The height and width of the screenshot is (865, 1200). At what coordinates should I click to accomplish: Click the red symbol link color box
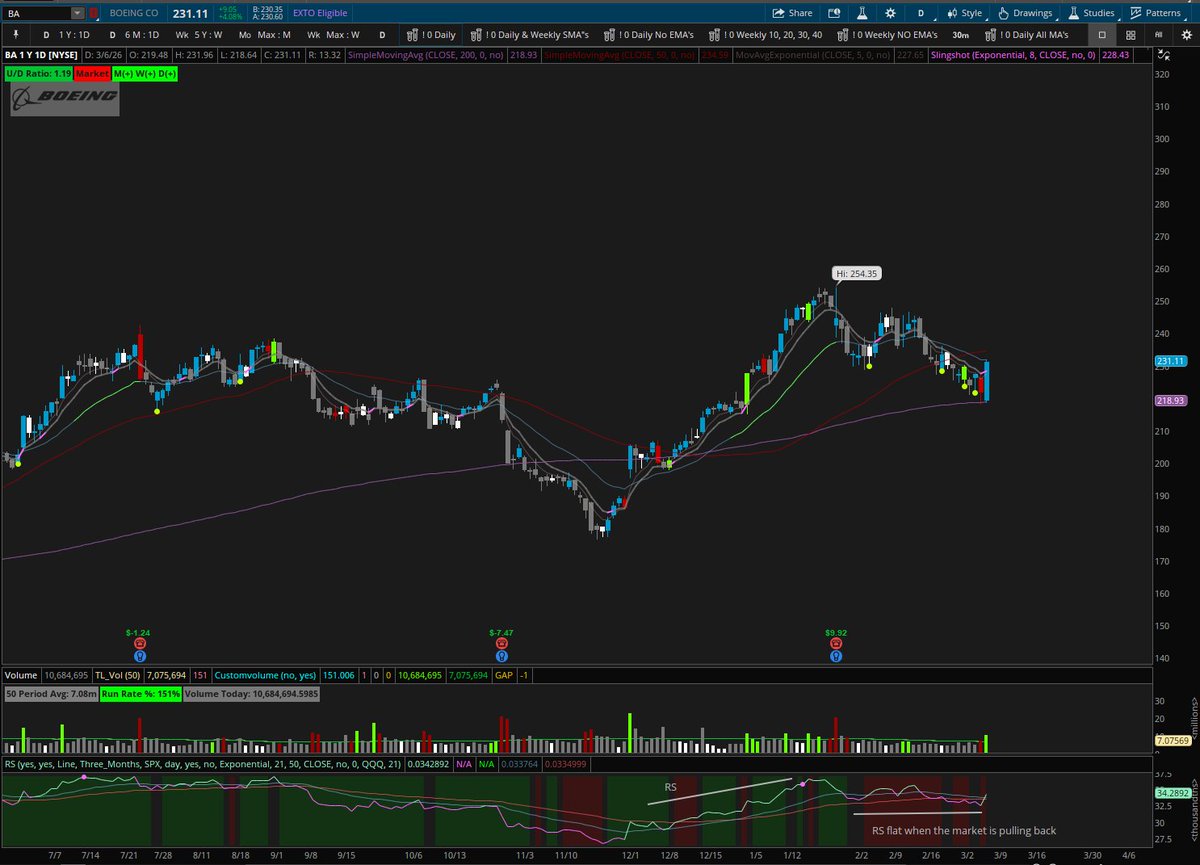(93, 13)
